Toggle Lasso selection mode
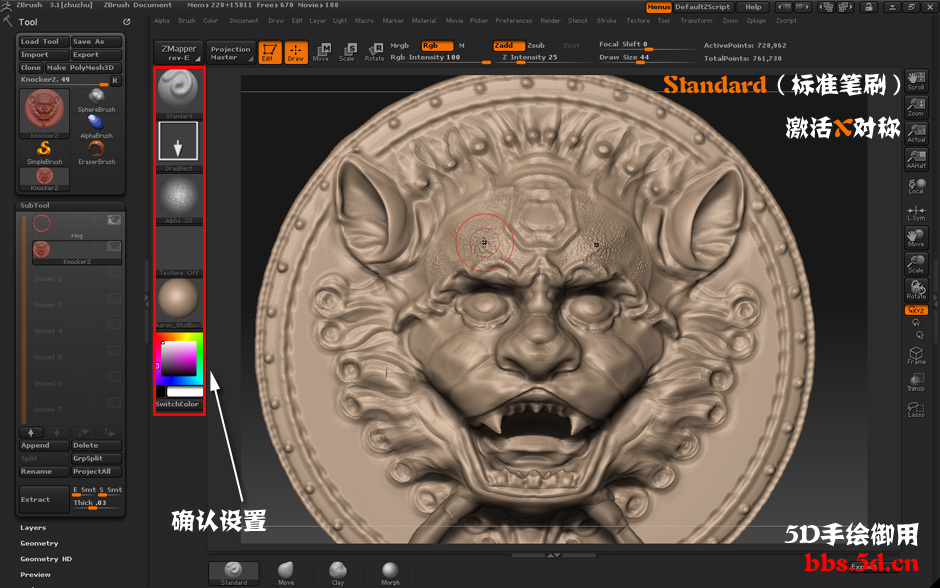940x588 pixels. pos(916,408)
